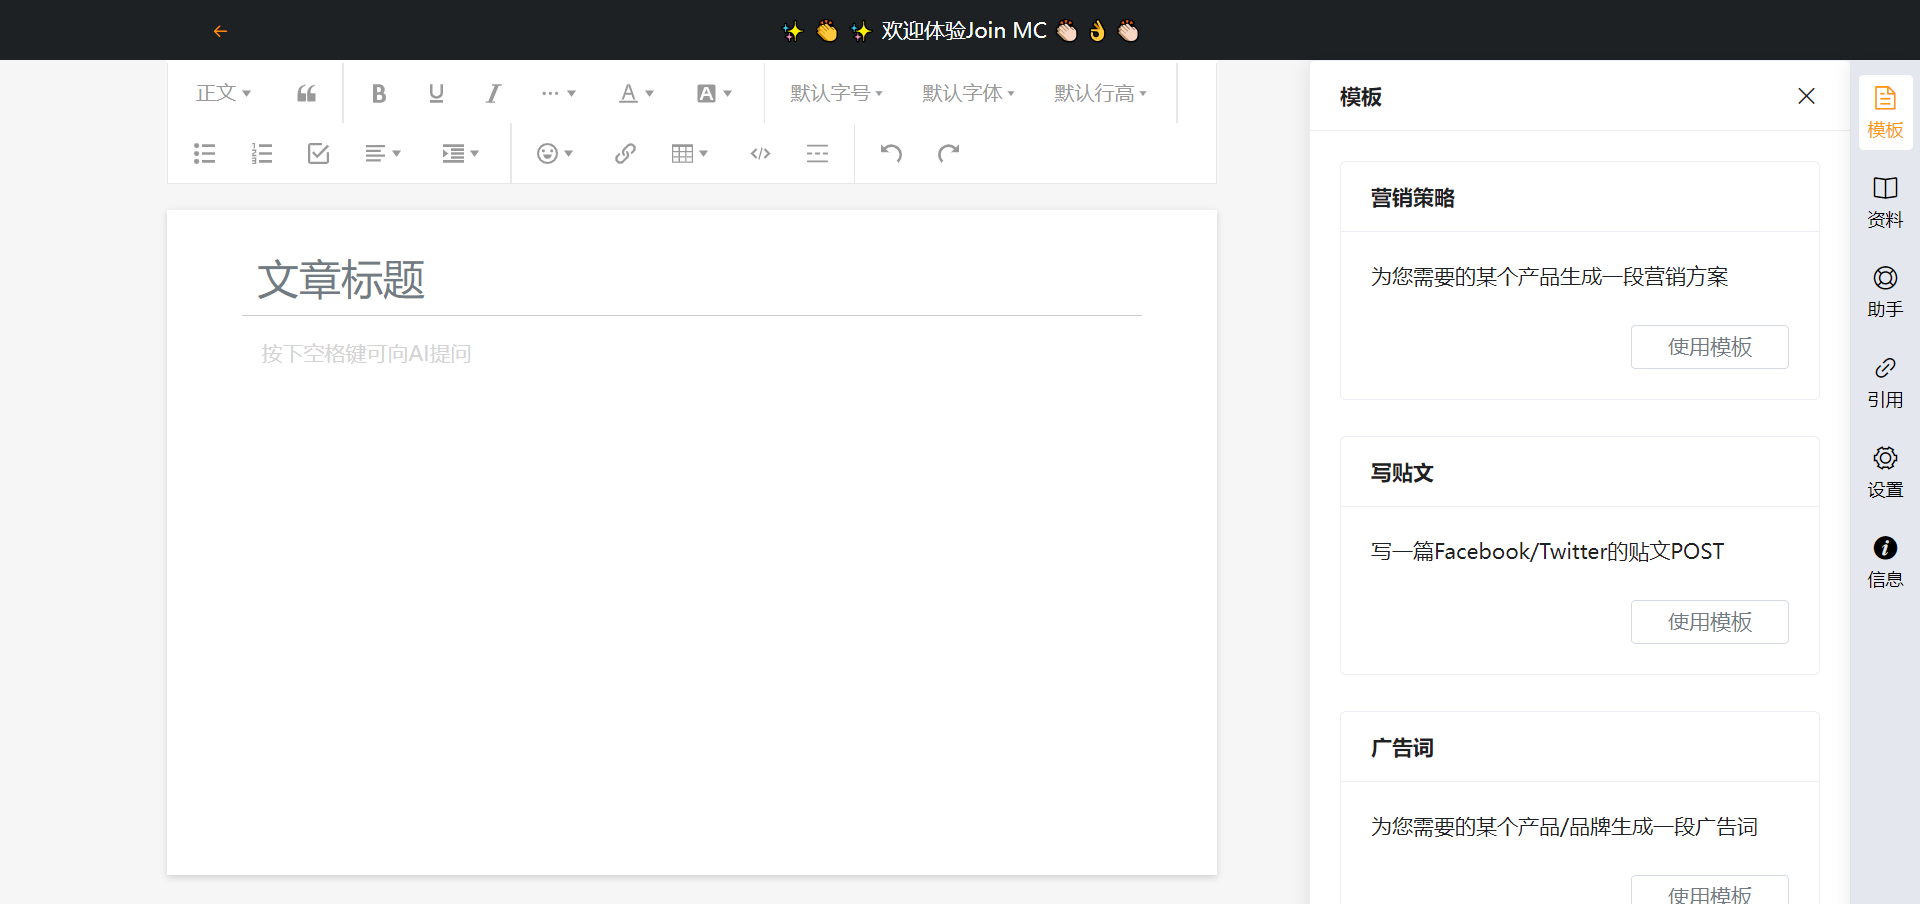Redo the last undone action
This screenshot has height=904, width=1920.
tap(948, 154)
